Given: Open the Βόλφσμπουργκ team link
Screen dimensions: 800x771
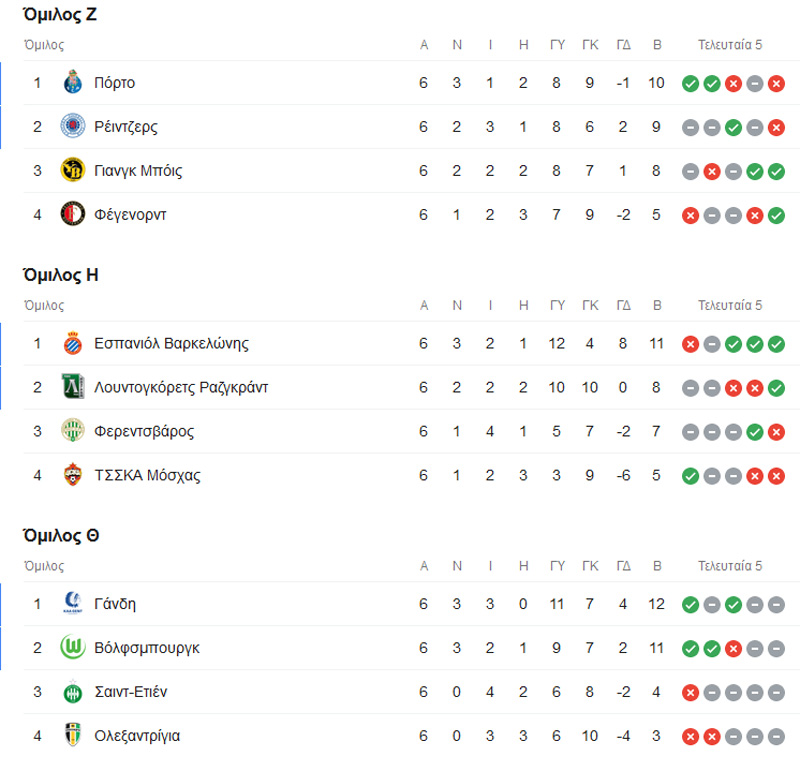Looking at the screenshot, I should click(146, 648).
